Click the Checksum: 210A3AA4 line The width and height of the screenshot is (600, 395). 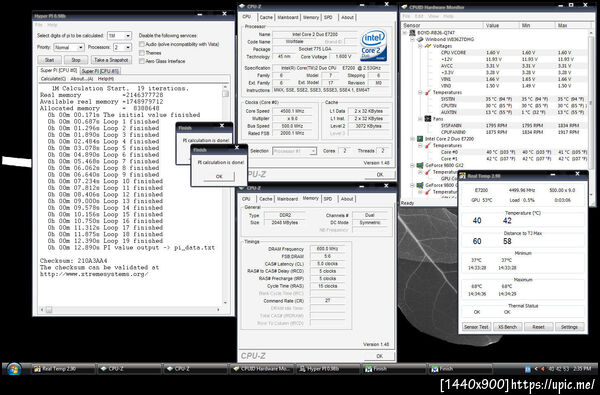(x=73, y=261)
